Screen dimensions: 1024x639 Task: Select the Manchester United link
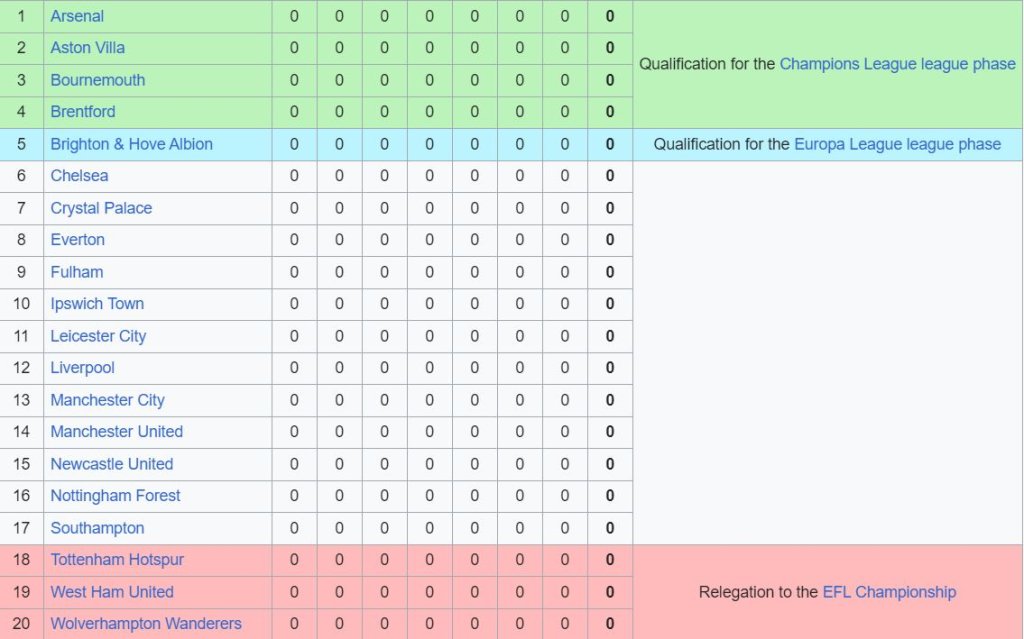coord(117,432)
